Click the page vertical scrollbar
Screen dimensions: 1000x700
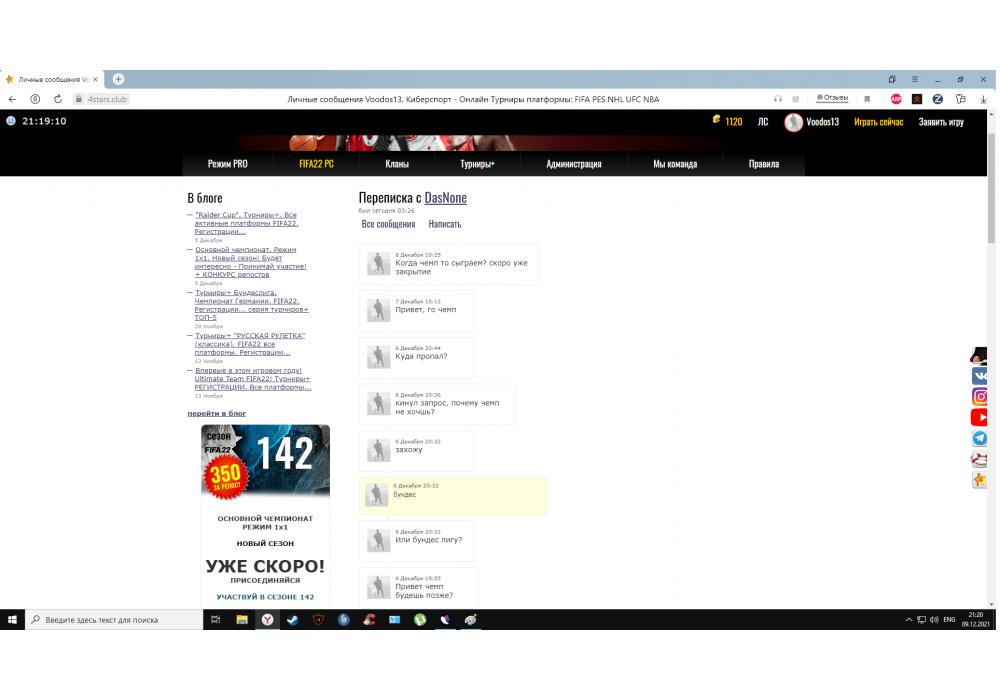click(991, 188)
